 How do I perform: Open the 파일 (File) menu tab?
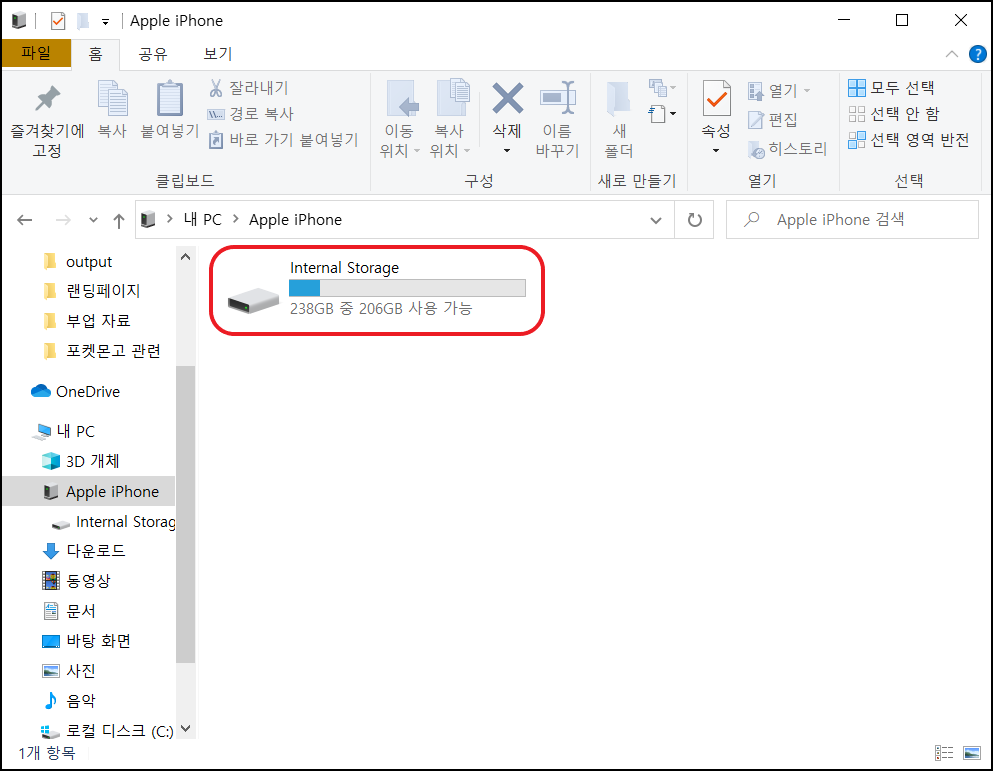point(36,53)
